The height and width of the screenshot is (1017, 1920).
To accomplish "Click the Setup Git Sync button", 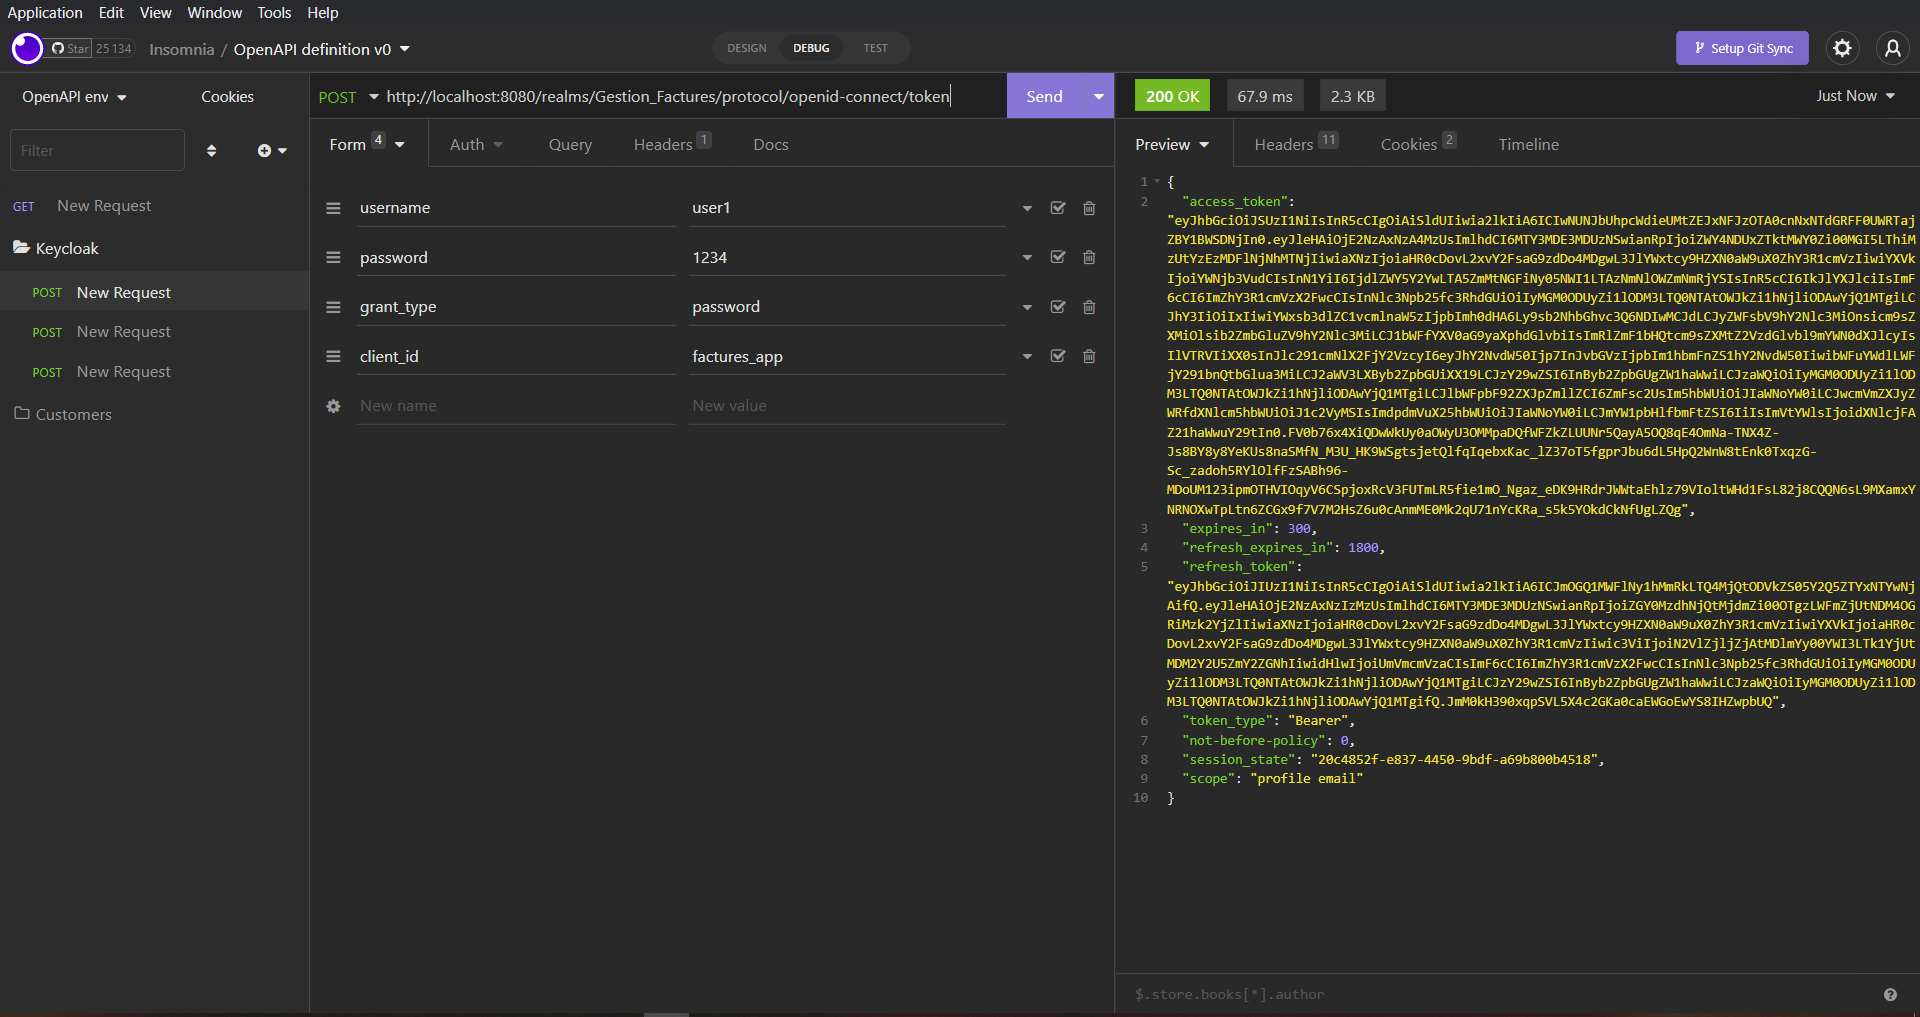I will [1742, 48].
